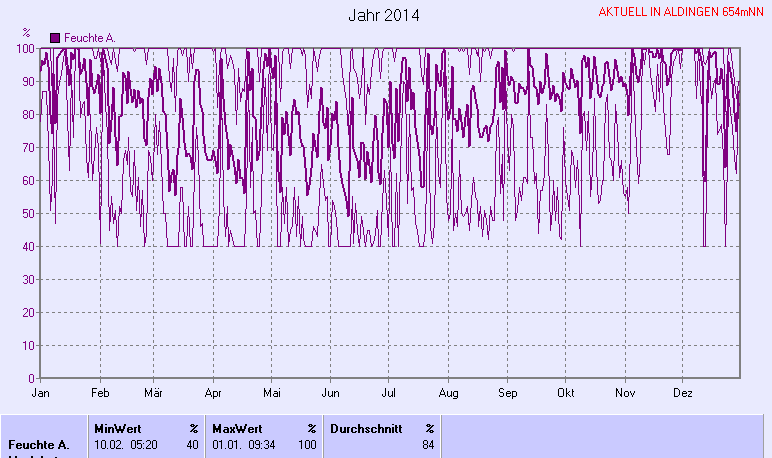Click the 0 label on the y-axis
Viewport: 772px width, 458px height.
(32, 378)
